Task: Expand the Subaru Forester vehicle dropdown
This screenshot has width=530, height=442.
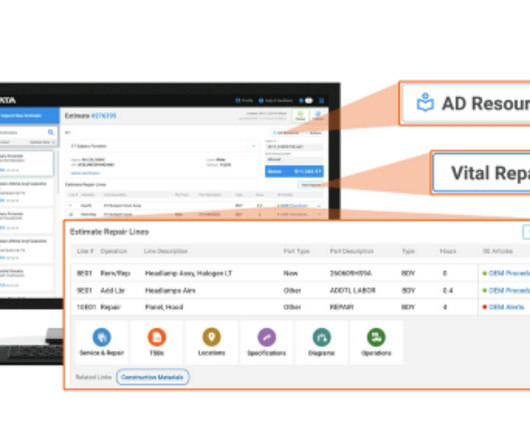Action: coord(254,146)
